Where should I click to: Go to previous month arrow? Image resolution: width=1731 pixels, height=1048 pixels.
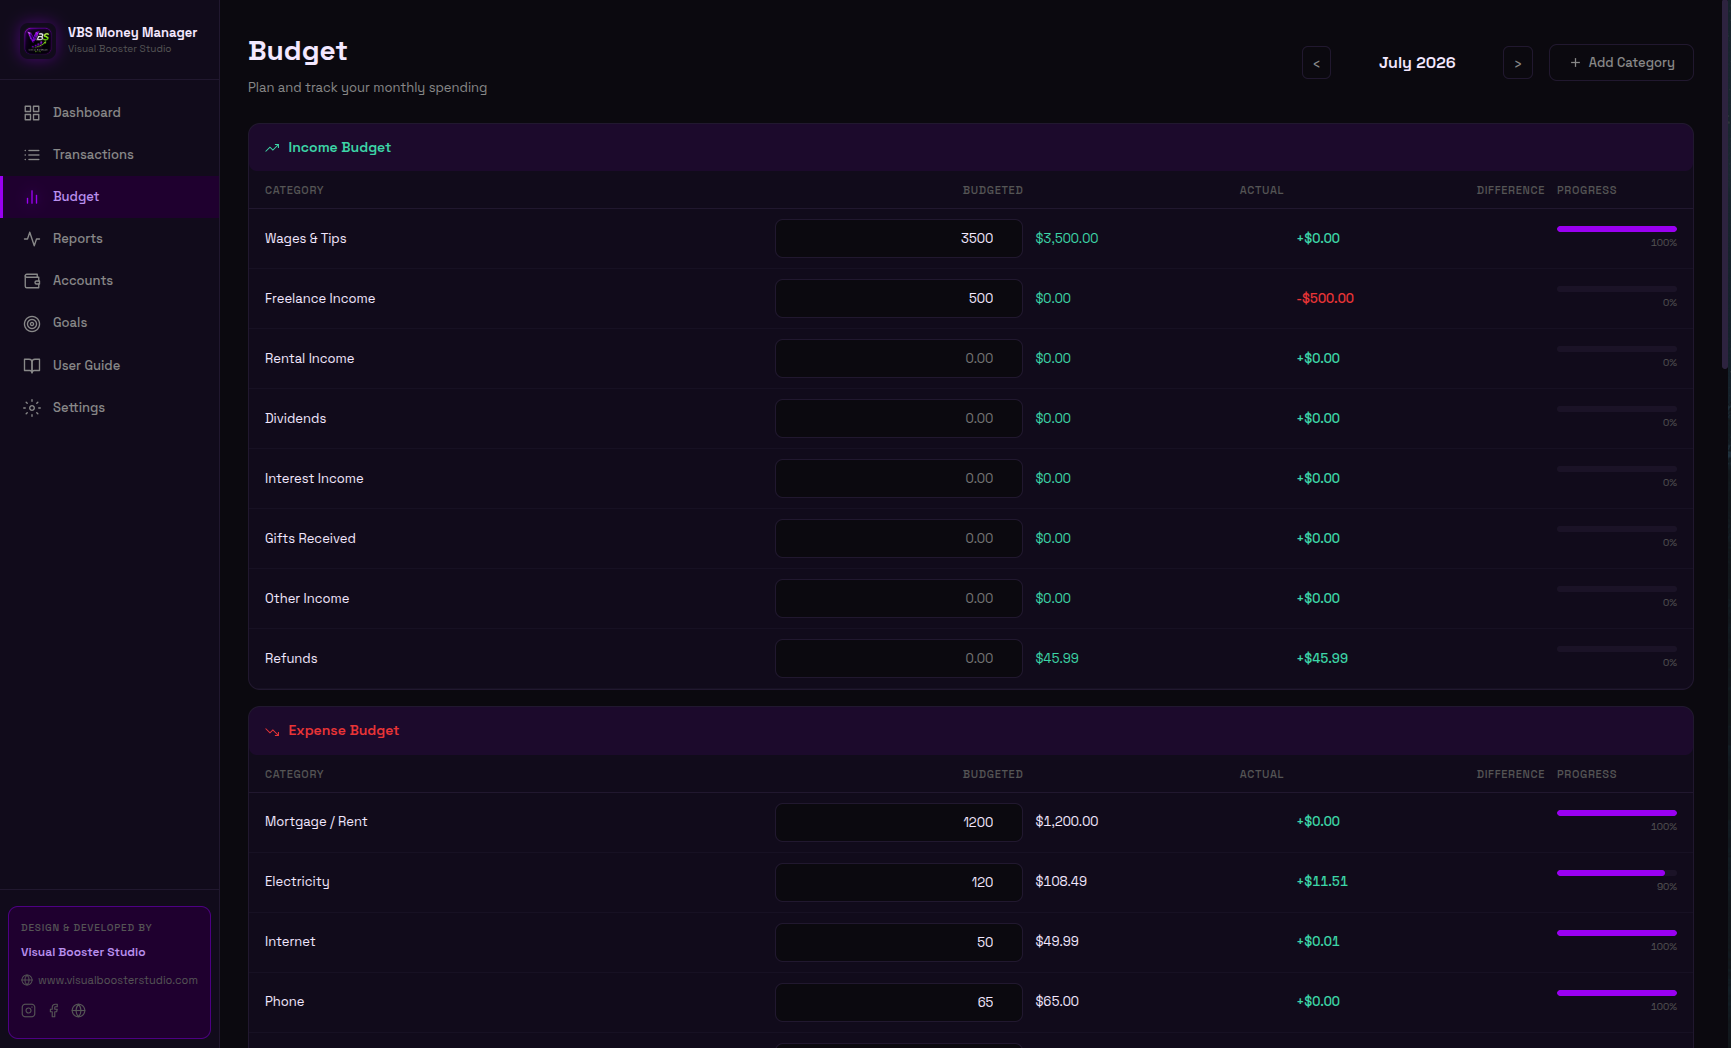[1316, 63]
